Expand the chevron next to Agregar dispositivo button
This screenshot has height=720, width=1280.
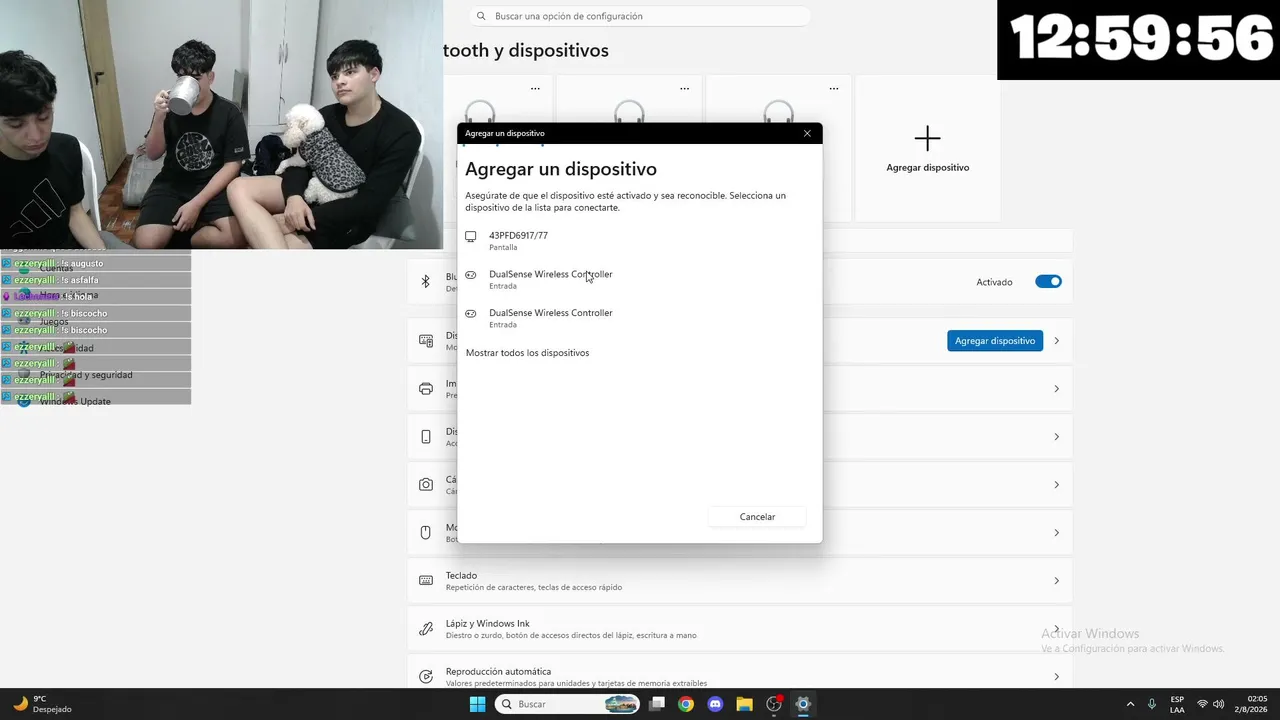point(1056,341)
